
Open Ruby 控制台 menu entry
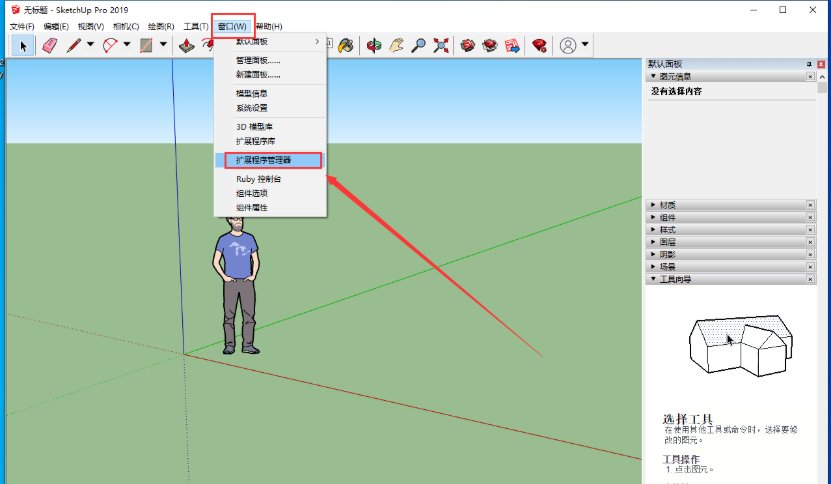tap(270, 179)
